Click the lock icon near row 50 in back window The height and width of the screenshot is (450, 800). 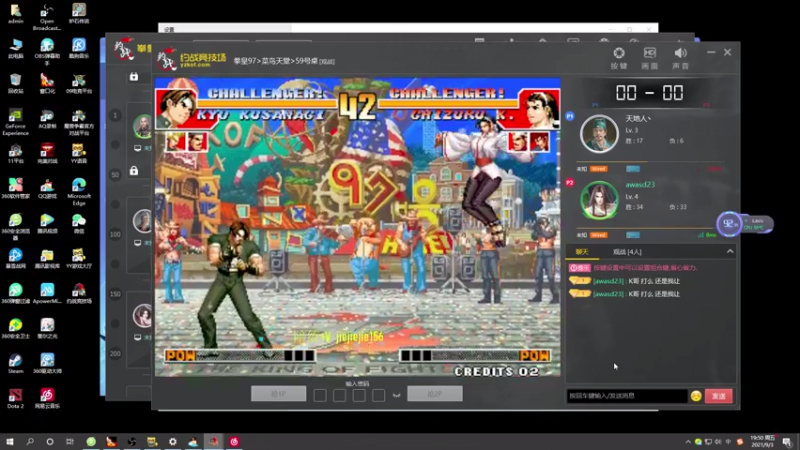pyautogui.click(x=134, y=170)
